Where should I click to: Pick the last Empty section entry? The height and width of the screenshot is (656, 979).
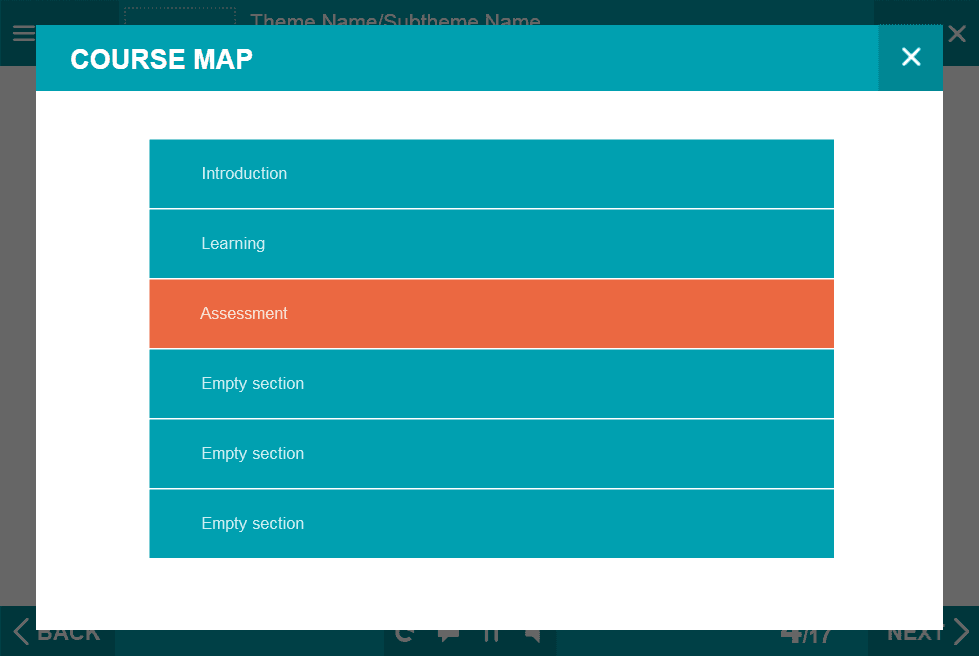click(491, 524)
